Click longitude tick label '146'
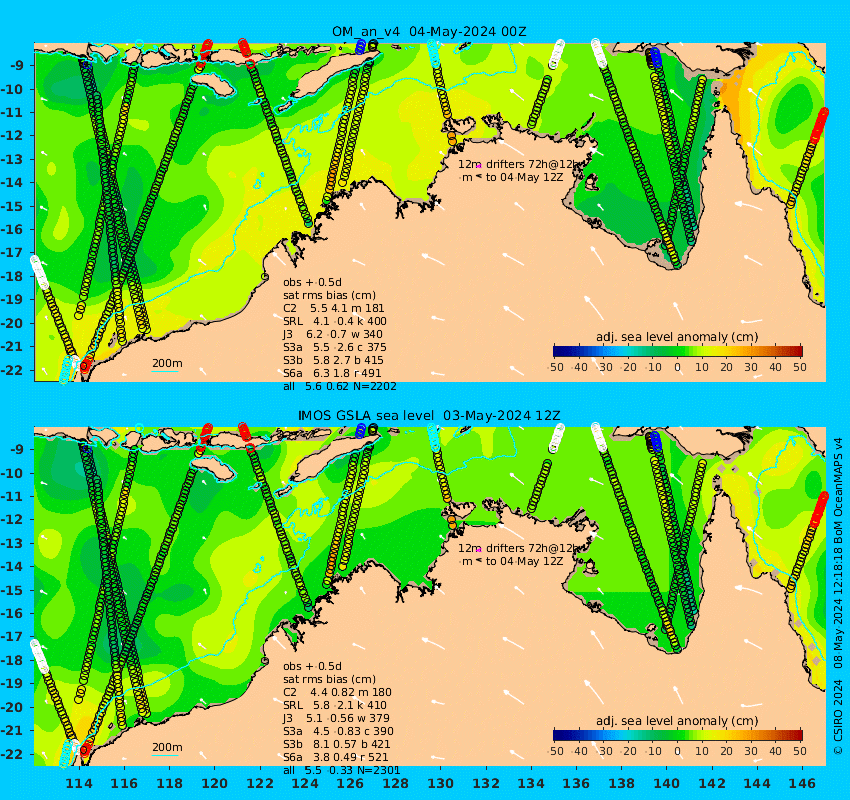850x800 pixels. tap(802, 783)
